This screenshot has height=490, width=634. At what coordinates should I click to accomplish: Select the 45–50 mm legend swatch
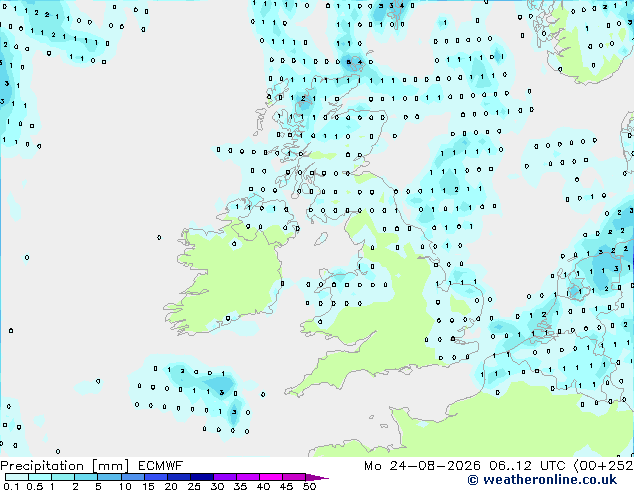(x=294, y=477)
